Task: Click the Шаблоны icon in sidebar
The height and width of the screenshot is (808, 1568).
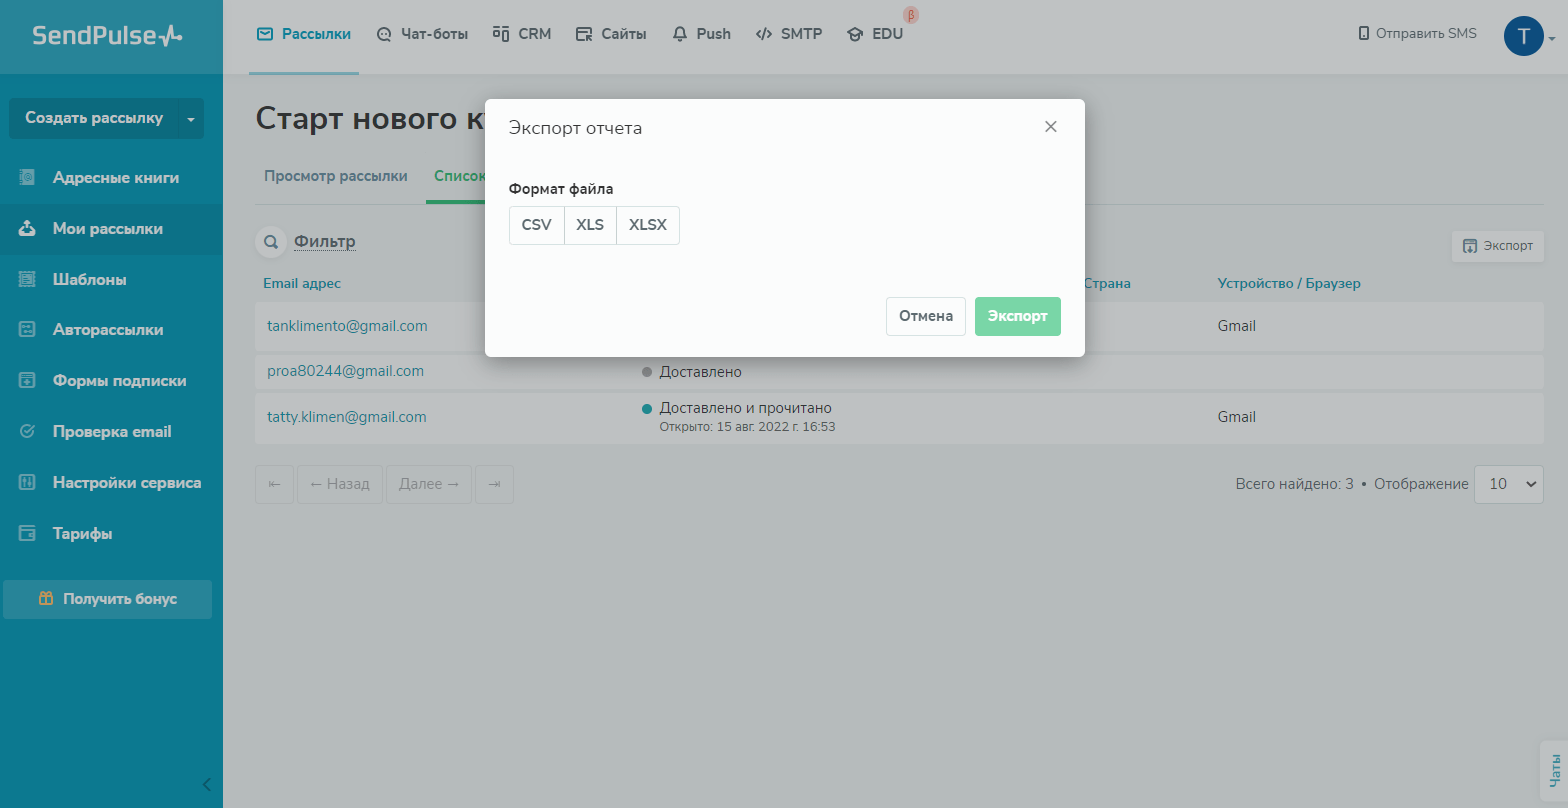Action: point(28,280)
